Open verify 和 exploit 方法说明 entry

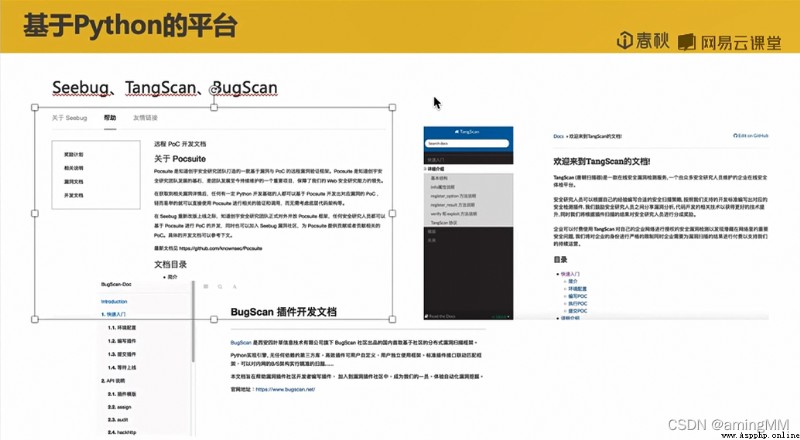tap(454, 214)
